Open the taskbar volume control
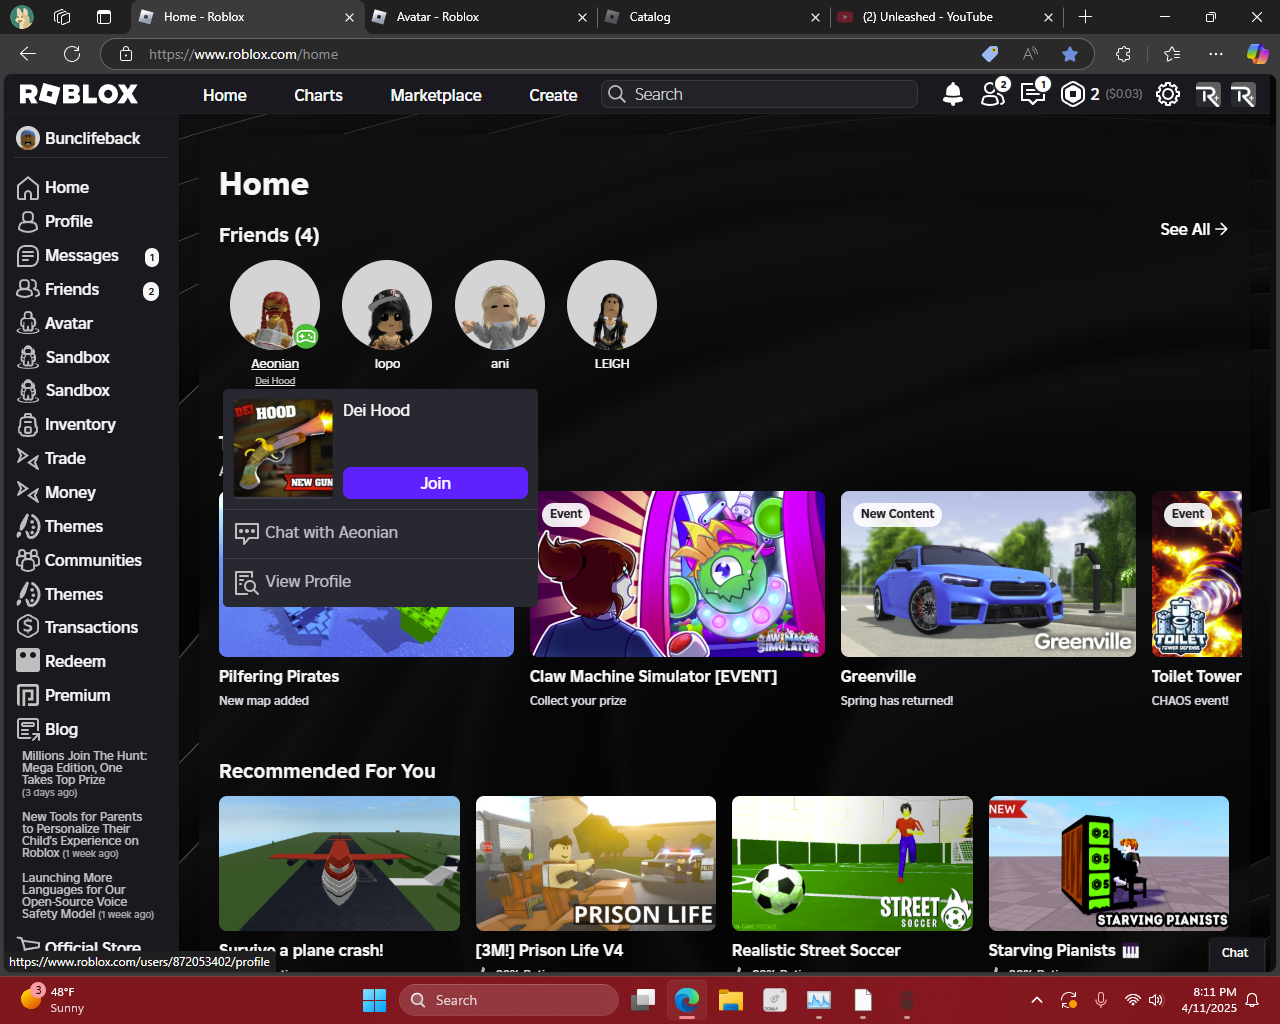Image resolution: width=1280 pixels, height=1024 pixels. click(1156, 1000)
